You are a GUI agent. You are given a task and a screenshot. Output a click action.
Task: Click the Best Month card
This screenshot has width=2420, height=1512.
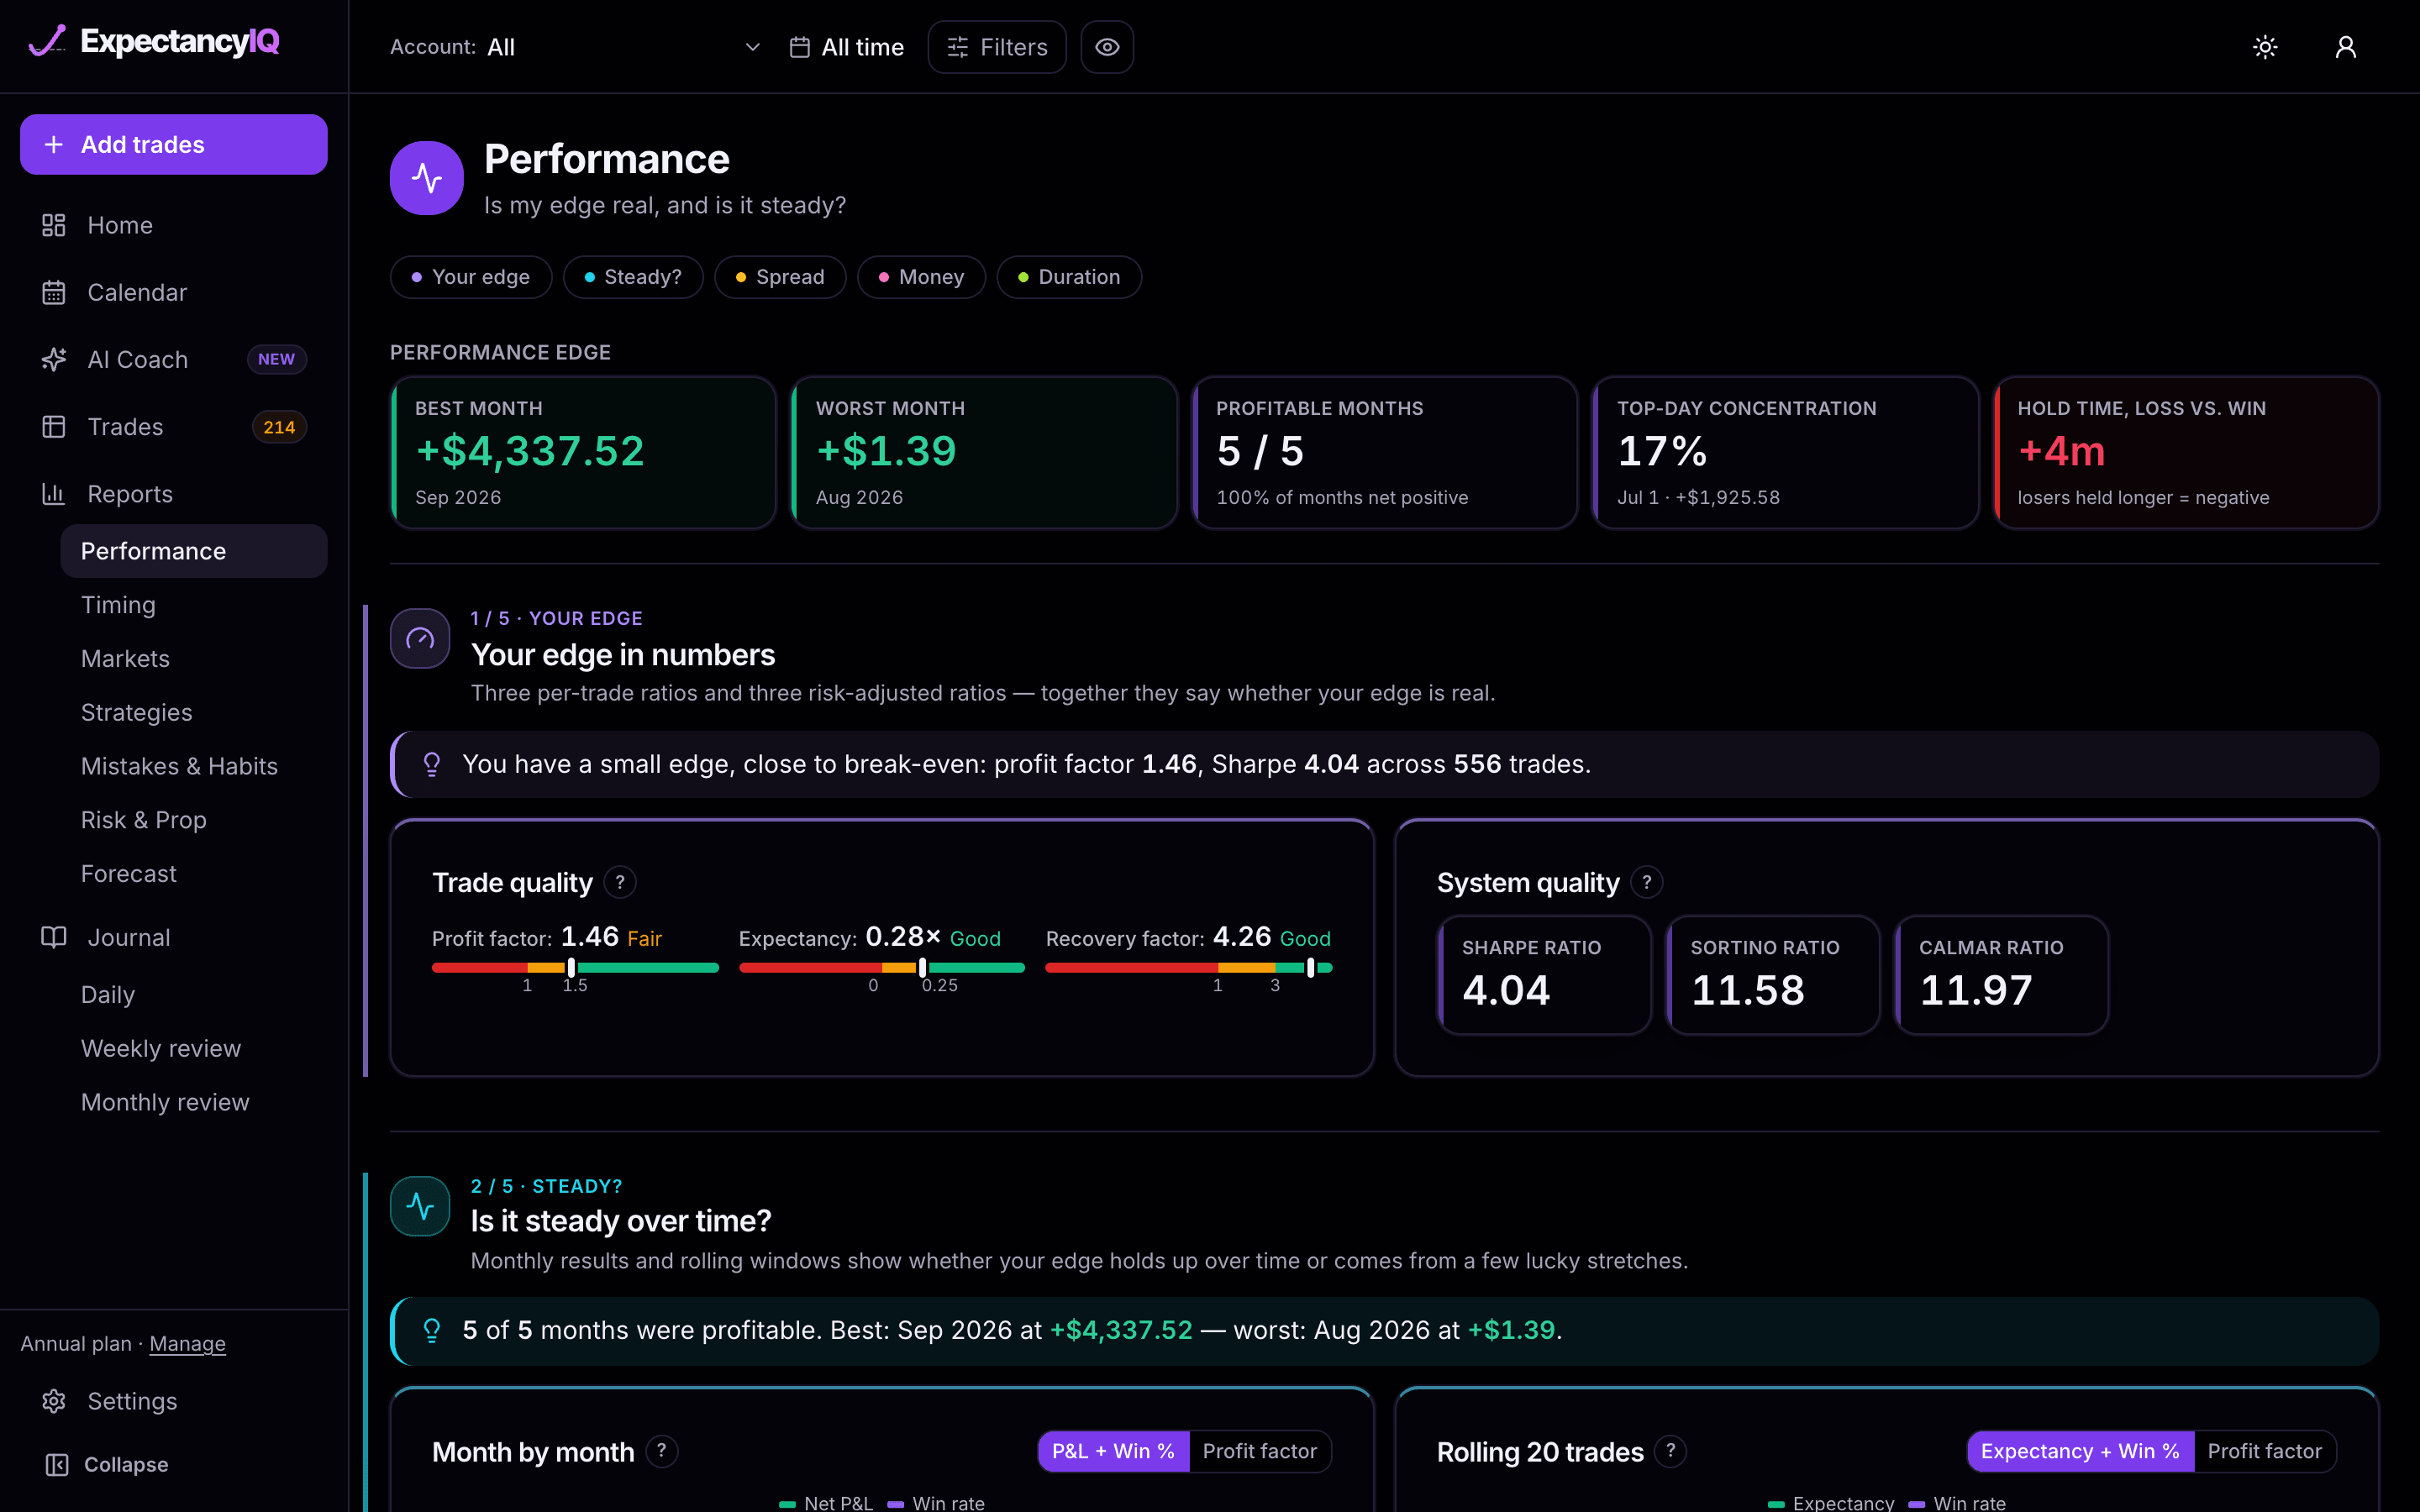pyautogui.click(x=584, y=452)
